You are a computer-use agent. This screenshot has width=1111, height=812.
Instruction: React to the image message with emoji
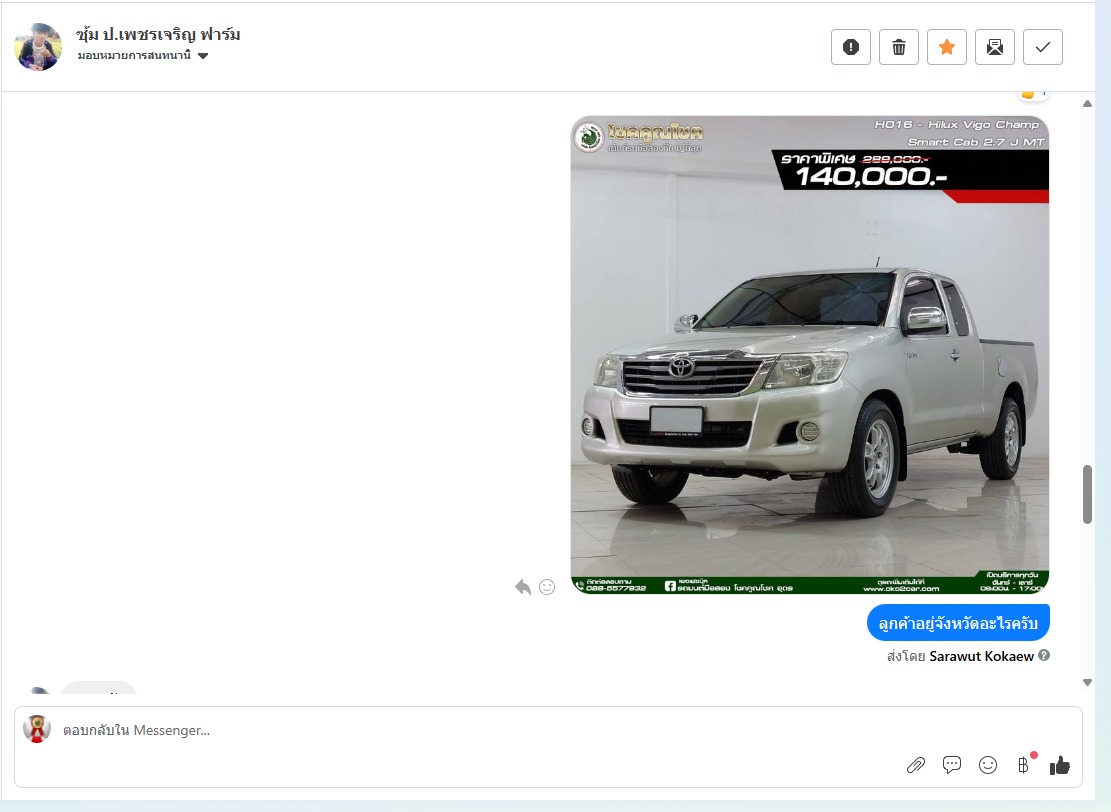coord(547,587)
